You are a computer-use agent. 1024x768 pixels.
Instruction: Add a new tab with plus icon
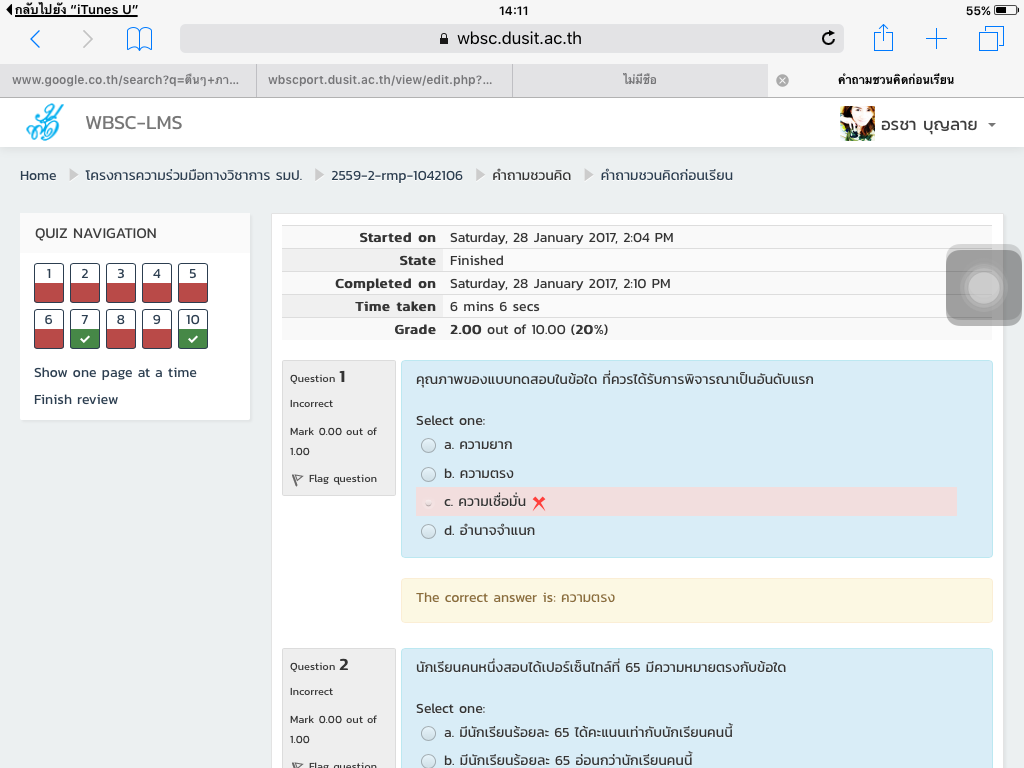[x=936, y=39]
